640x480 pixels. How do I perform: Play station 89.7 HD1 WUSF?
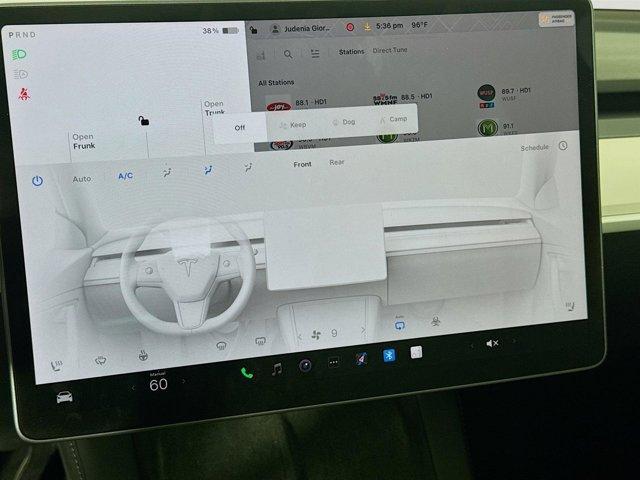point(504,96)
